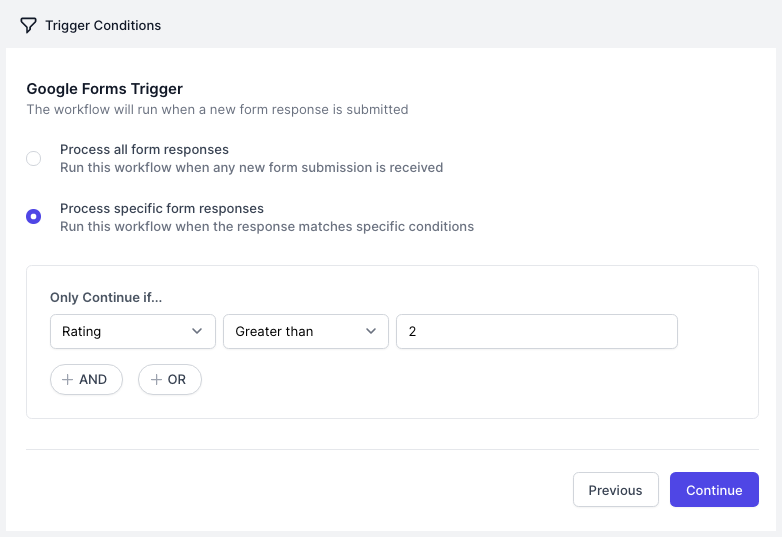This screenshot has width=782, height=537.
Task: Click the Trigger Conditions header text
Action: [103, 25]
